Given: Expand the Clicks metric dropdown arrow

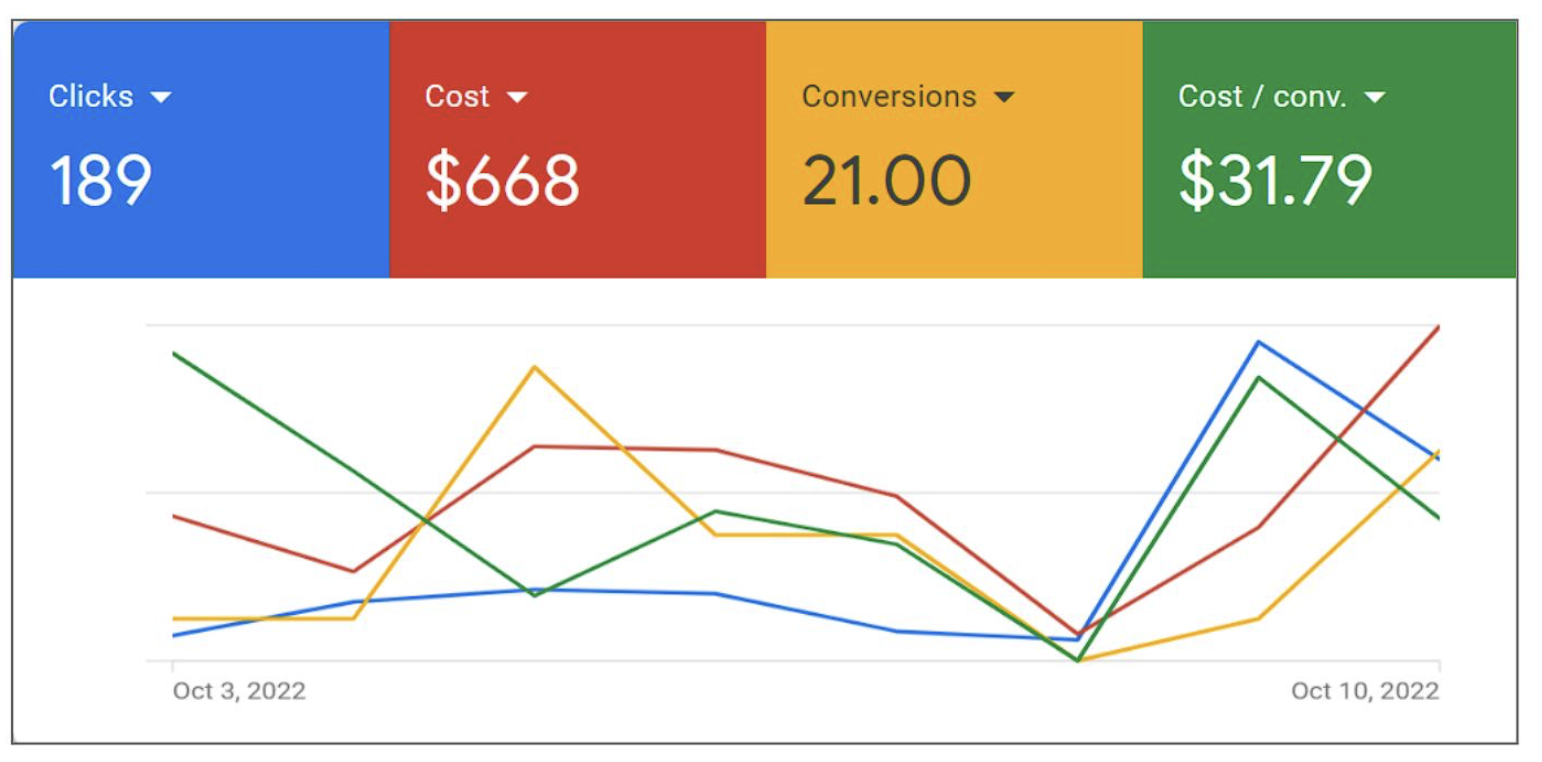Looking at the screenshot, I should coord(160,97).
